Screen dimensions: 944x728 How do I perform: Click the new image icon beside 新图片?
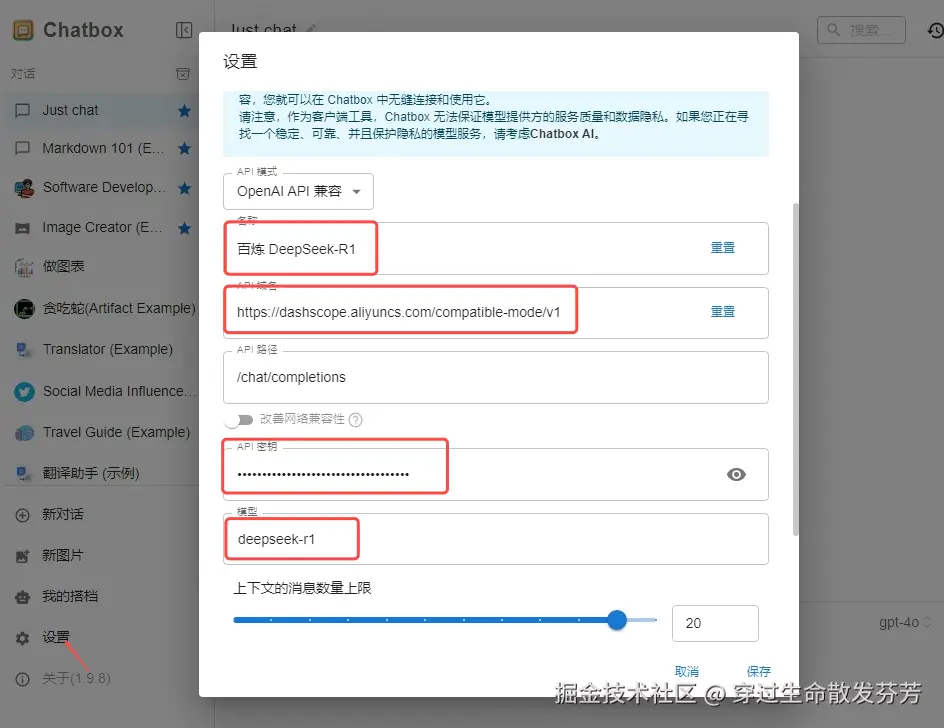point(22,556)
